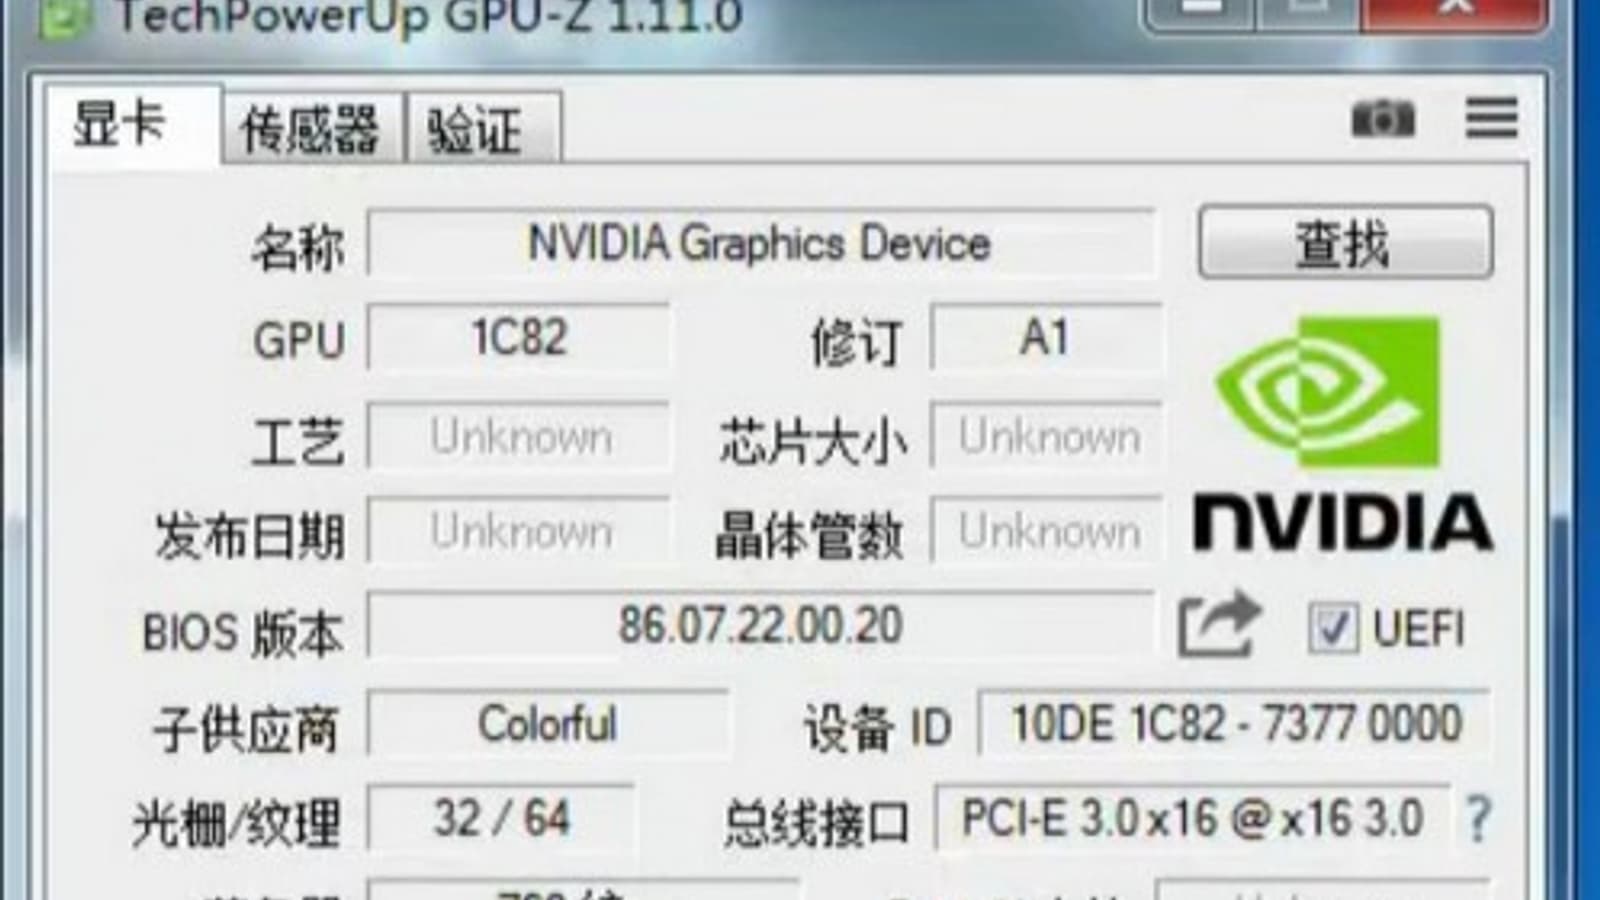1600x900 pixels.
Task: Switch to the 验证 tab
Action: [482, 129]
